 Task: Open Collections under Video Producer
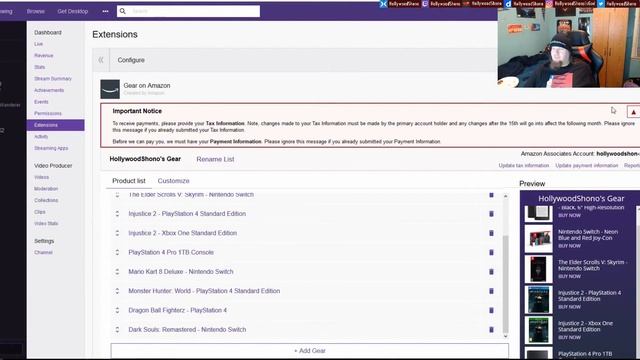pos(46,200)
